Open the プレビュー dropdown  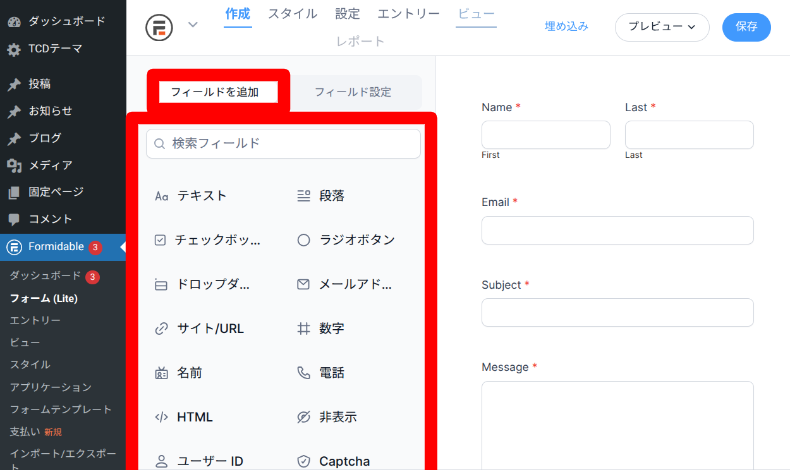click(662, 27)
